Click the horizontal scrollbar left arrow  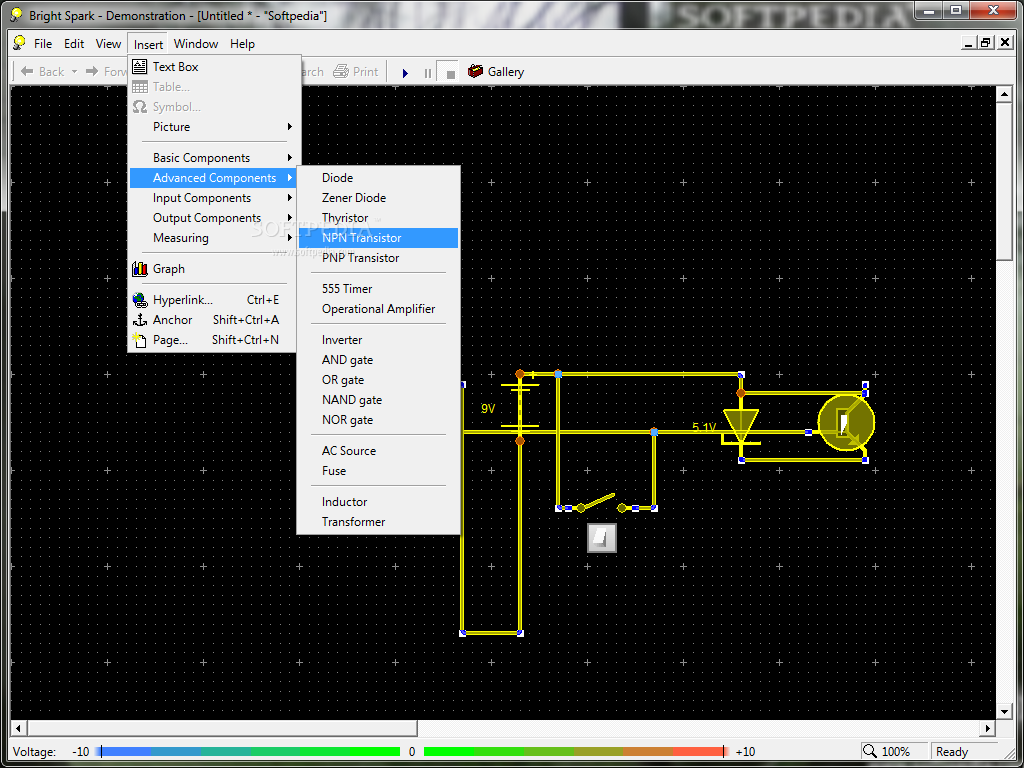[18, 728]
